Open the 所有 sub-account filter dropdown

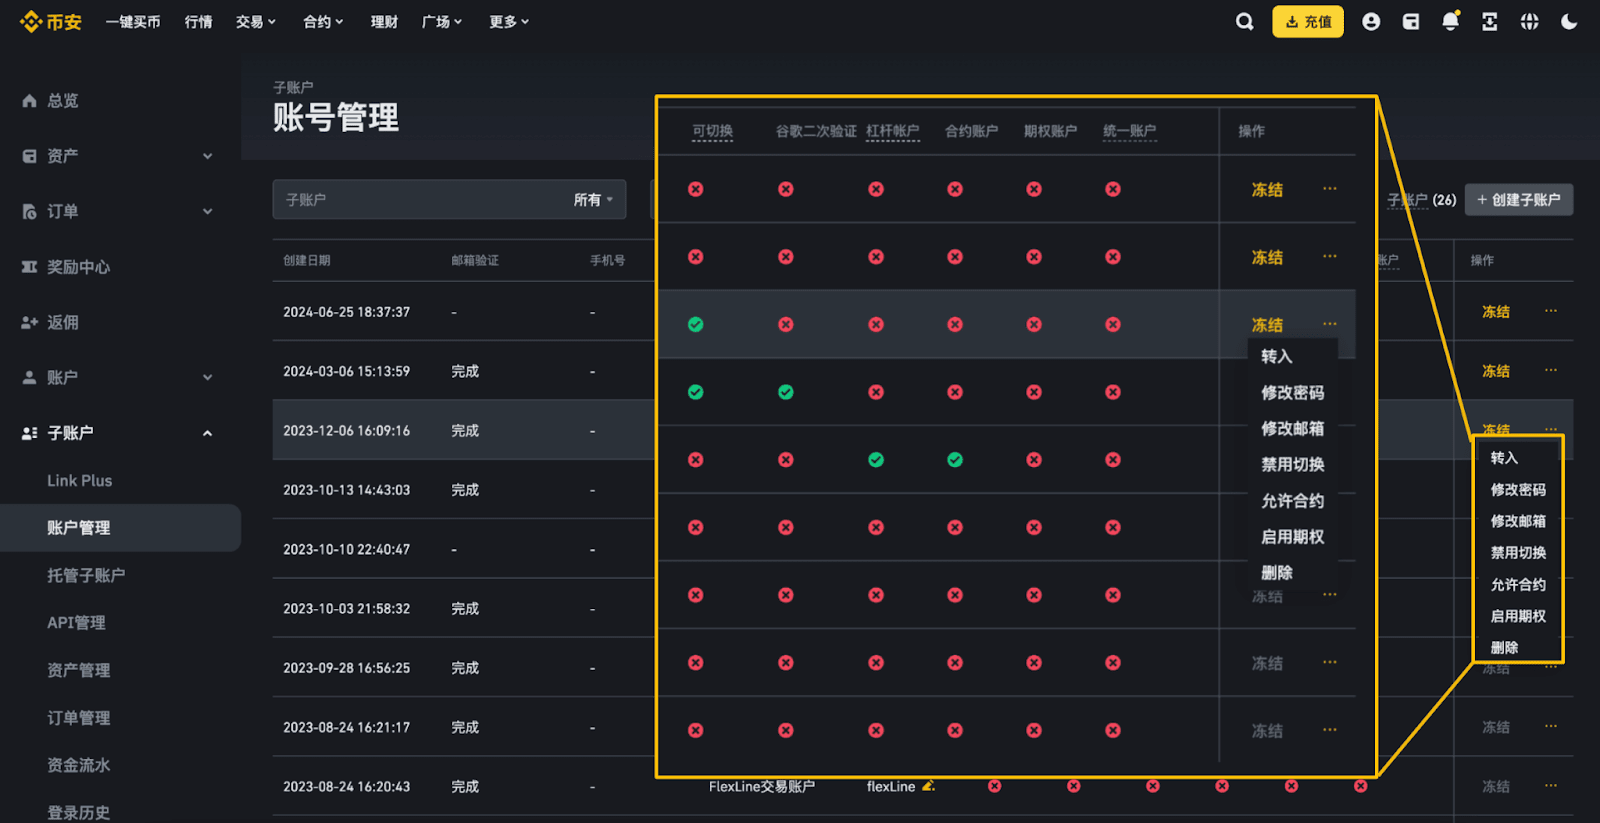593,200
